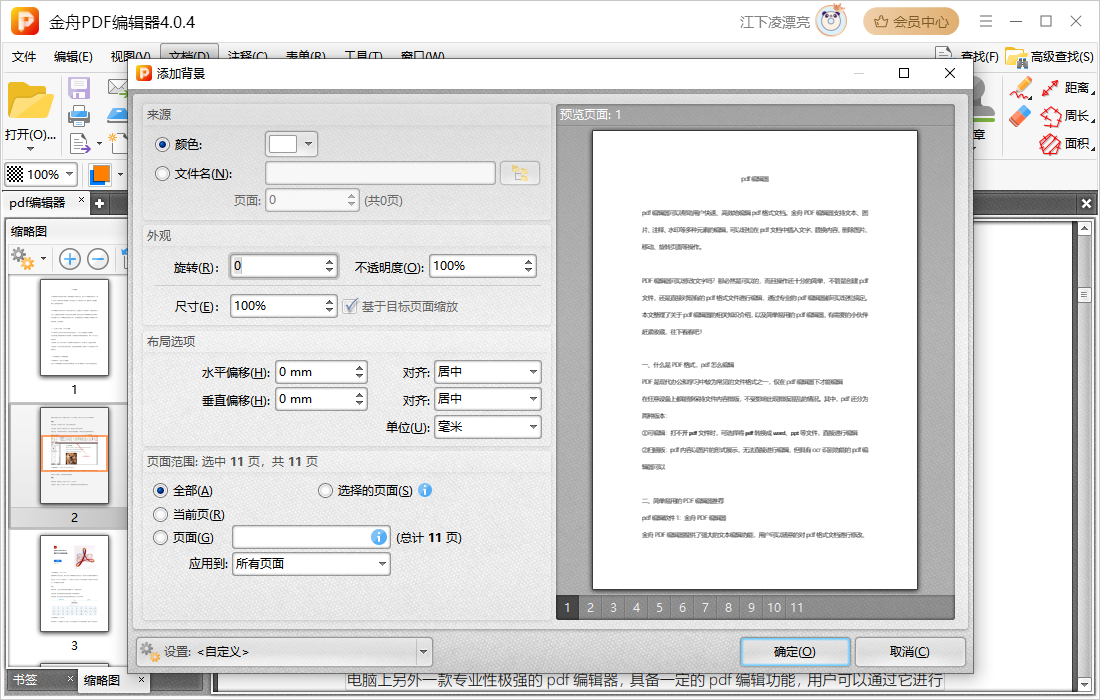Viewport: 1100px width, 700px height.
Task: Click the orange fill color swatch in toolbar
Action: 100,174
